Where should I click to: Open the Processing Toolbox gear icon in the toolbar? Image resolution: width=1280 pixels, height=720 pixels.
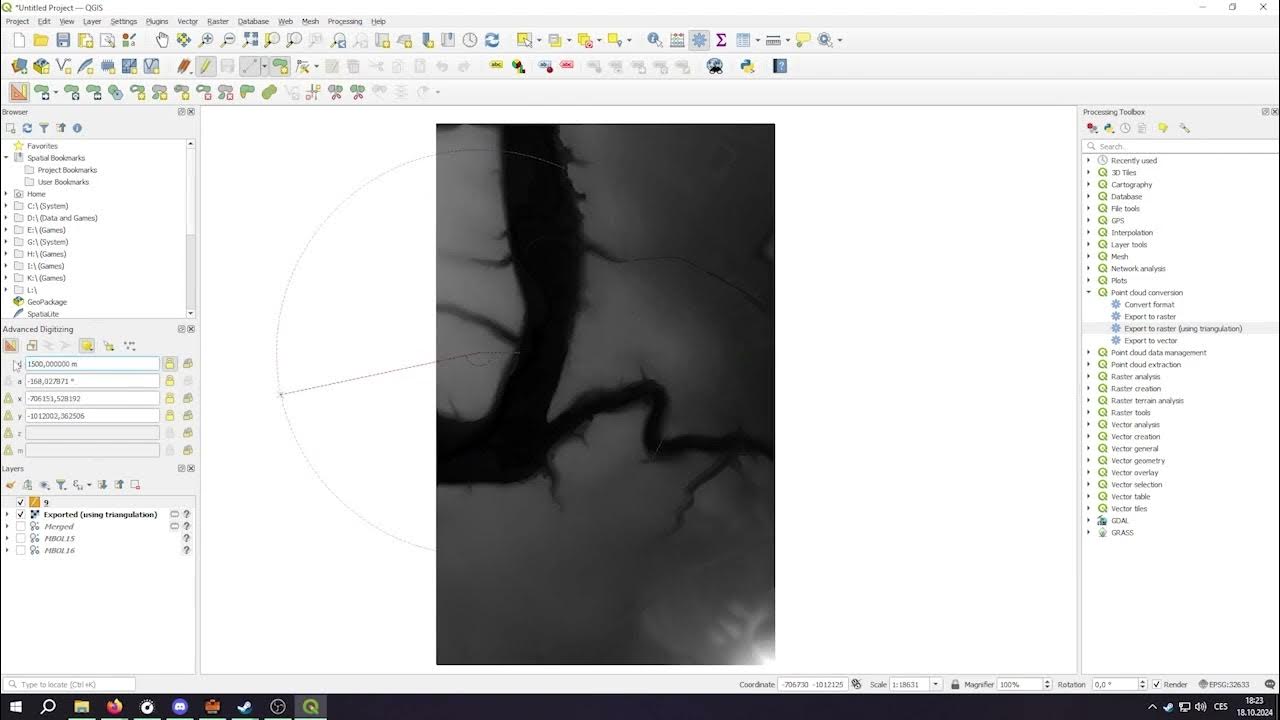pos(699,40)
